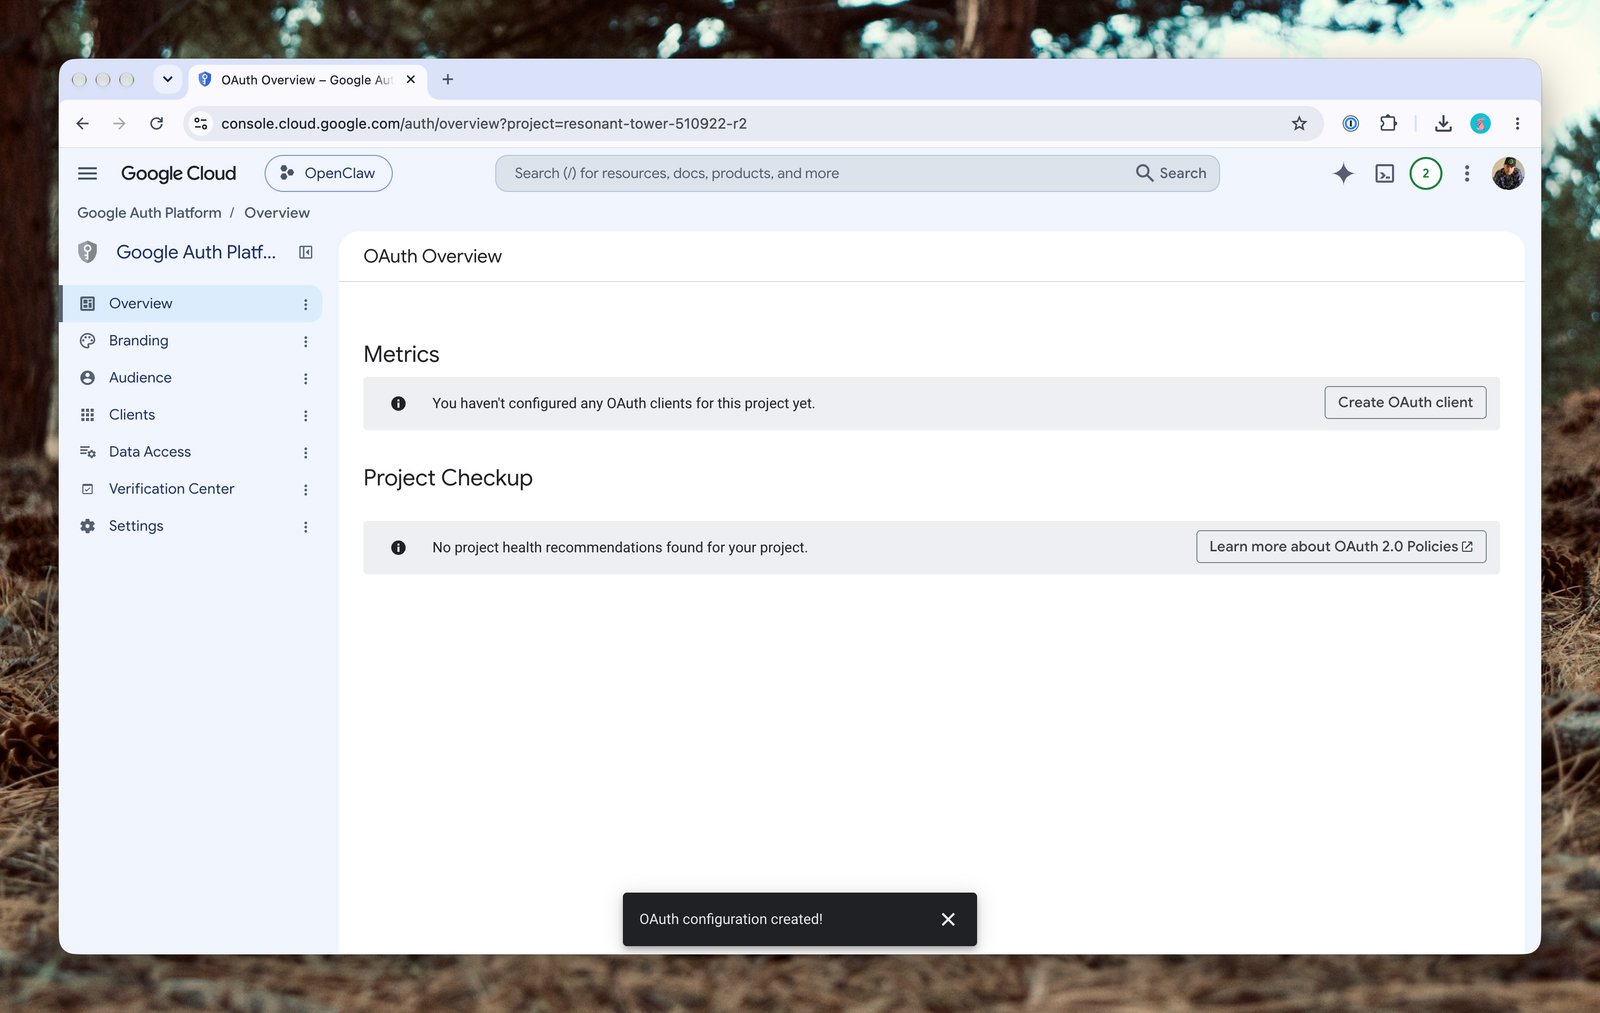Collapse the Google Auth Platform side panel
Viewport: 1600px width, 1013px height.
pyautogui.click(x=306, y=252)
